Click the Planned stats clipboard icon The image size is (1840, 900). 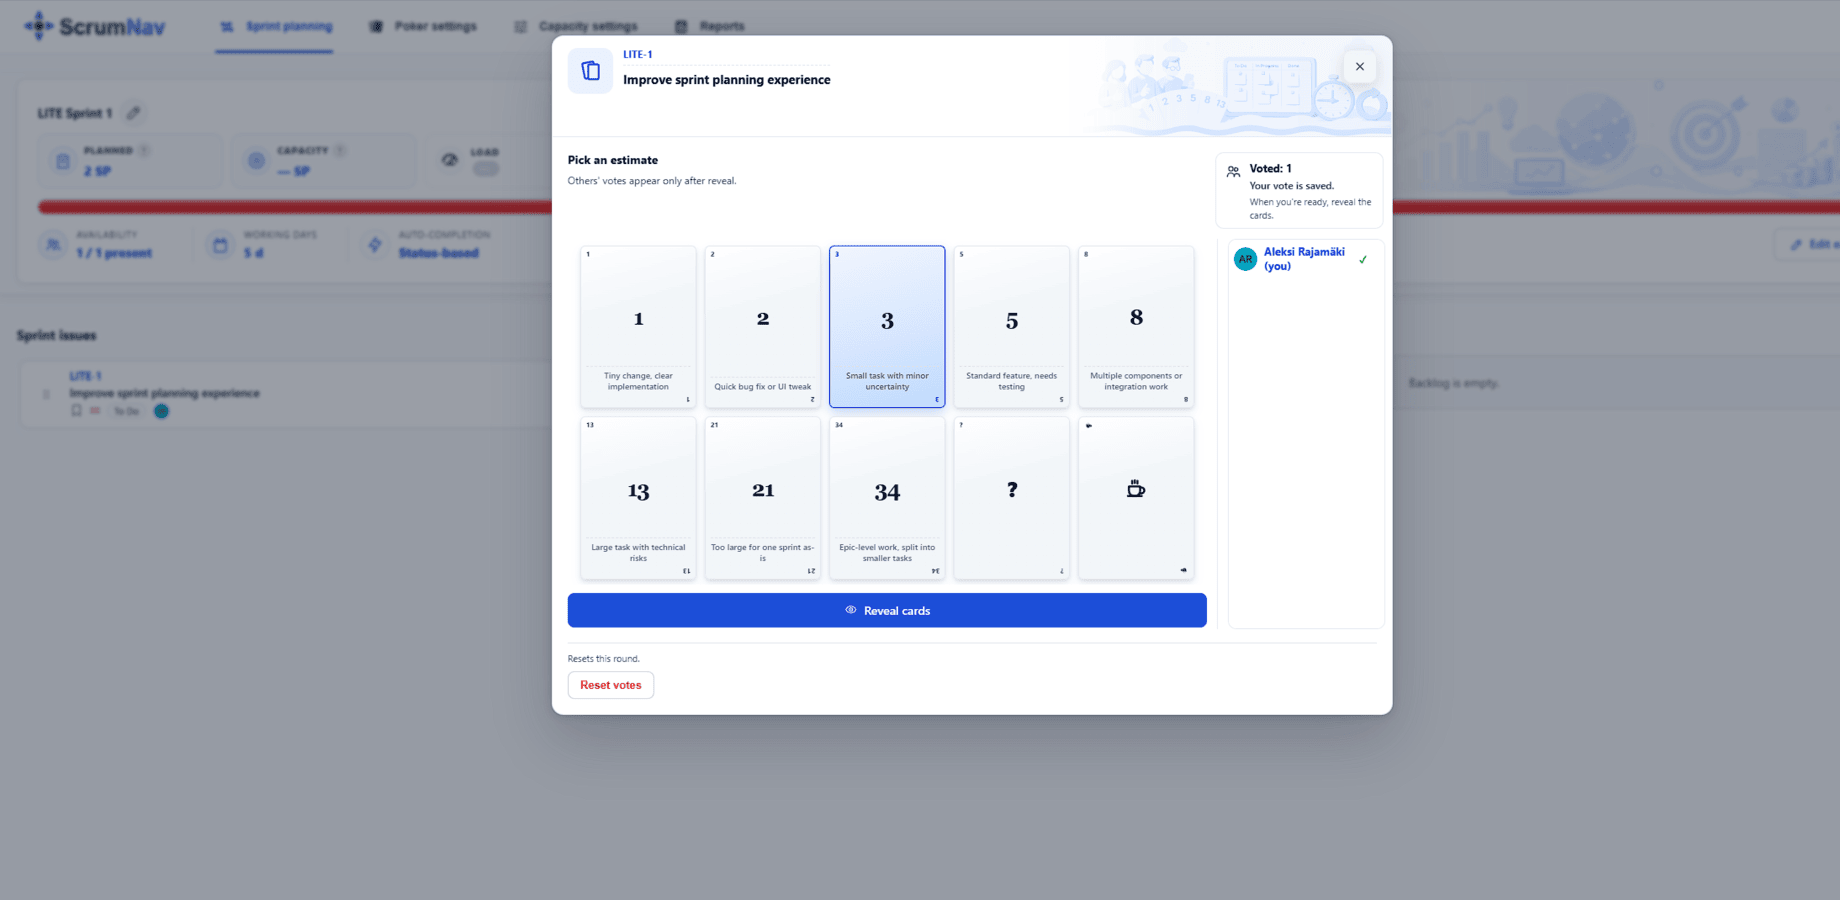coord(63,161)
